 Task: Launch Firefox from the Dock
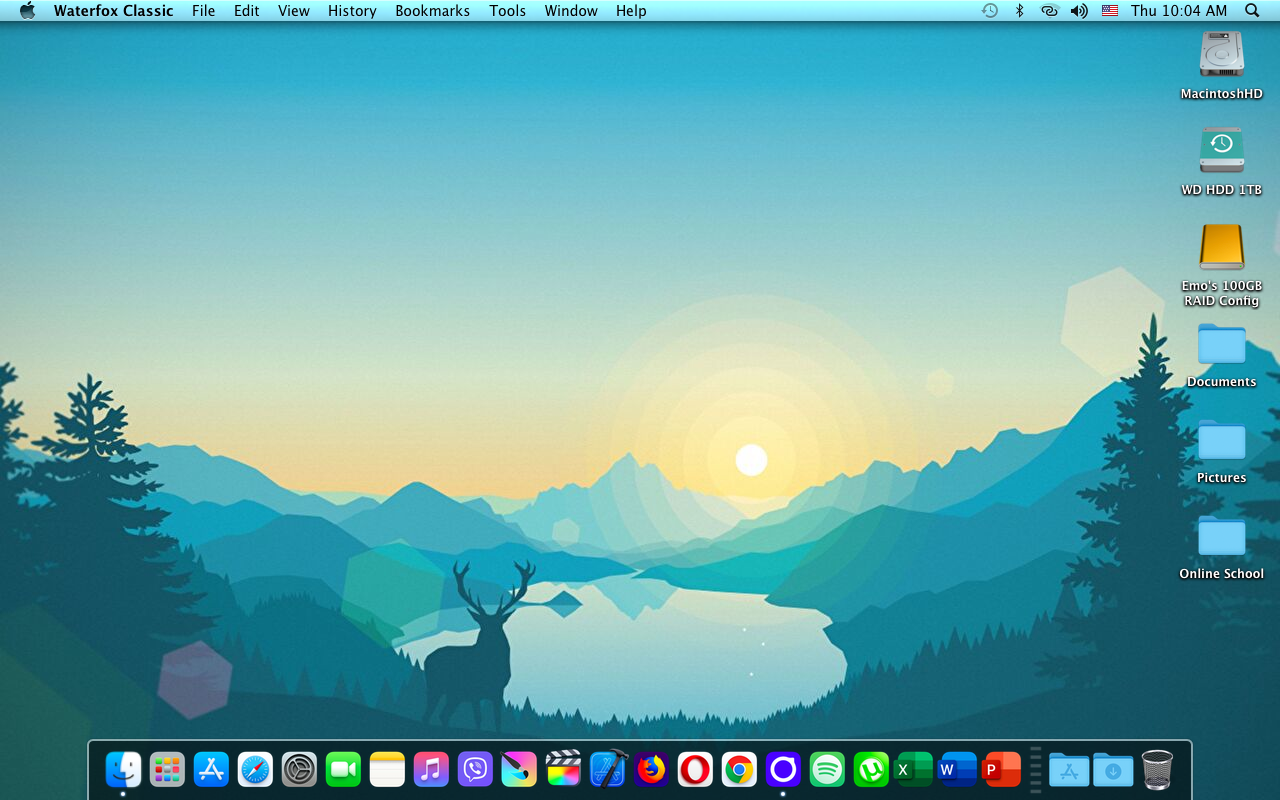coord(651,769)
